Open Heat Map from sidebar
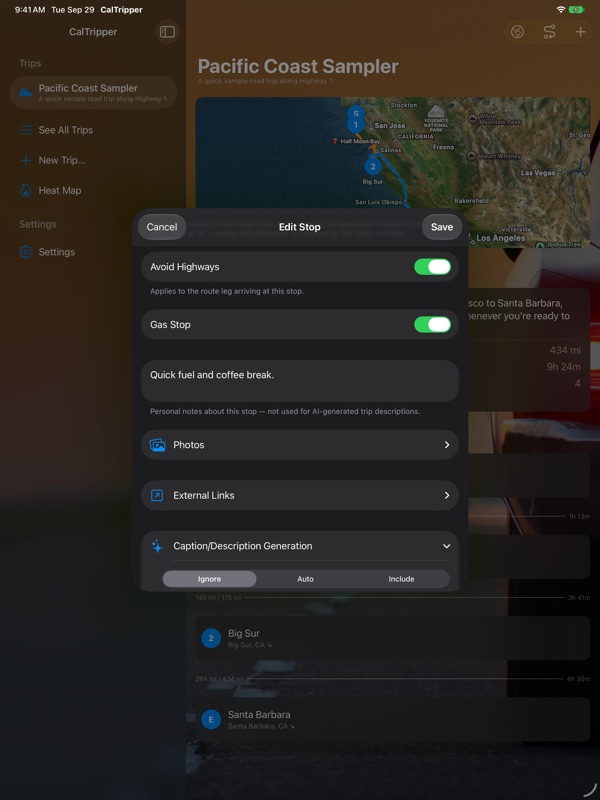Viewport: 600px width, 800px height. [93, 190]
